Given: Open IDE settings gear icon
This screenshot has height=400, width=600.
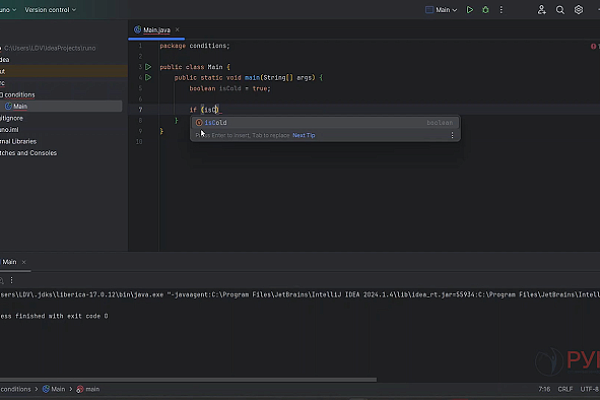Looking at the screenshot, I should (x=579, y=10).
